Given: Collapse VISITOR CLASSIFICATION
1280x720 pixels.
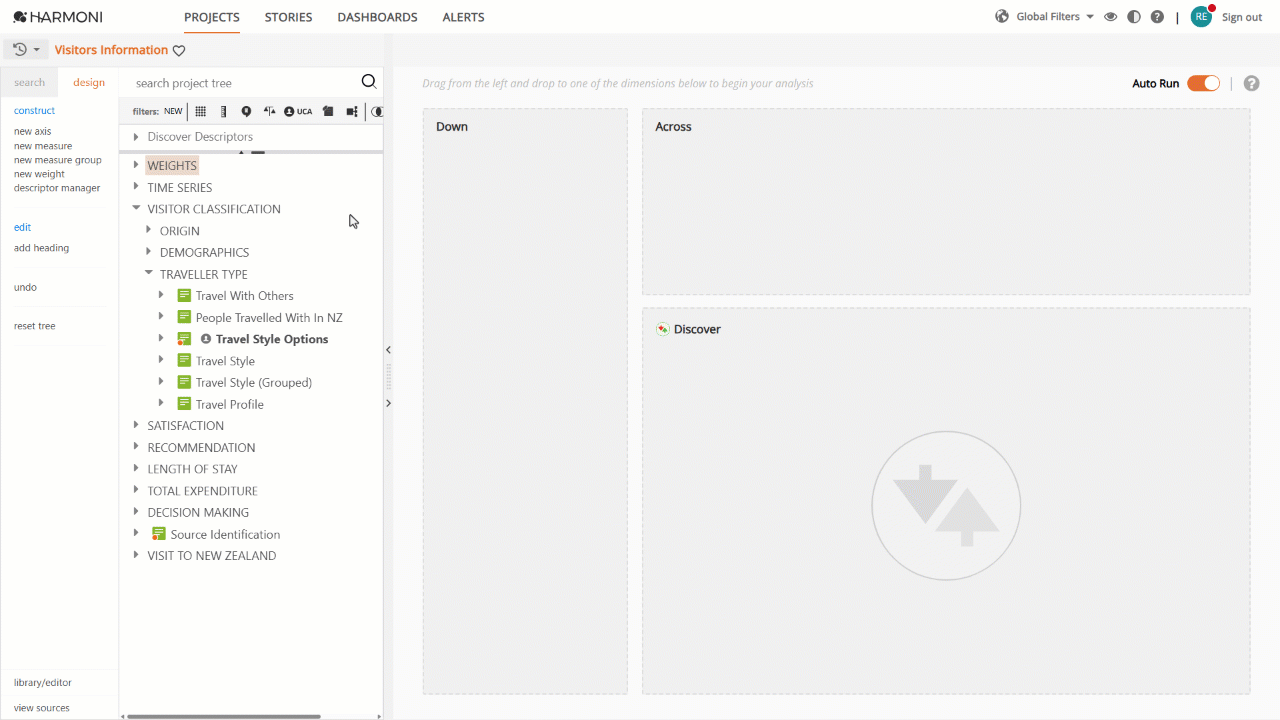Looking at the screenshot, I should point(136,209).
